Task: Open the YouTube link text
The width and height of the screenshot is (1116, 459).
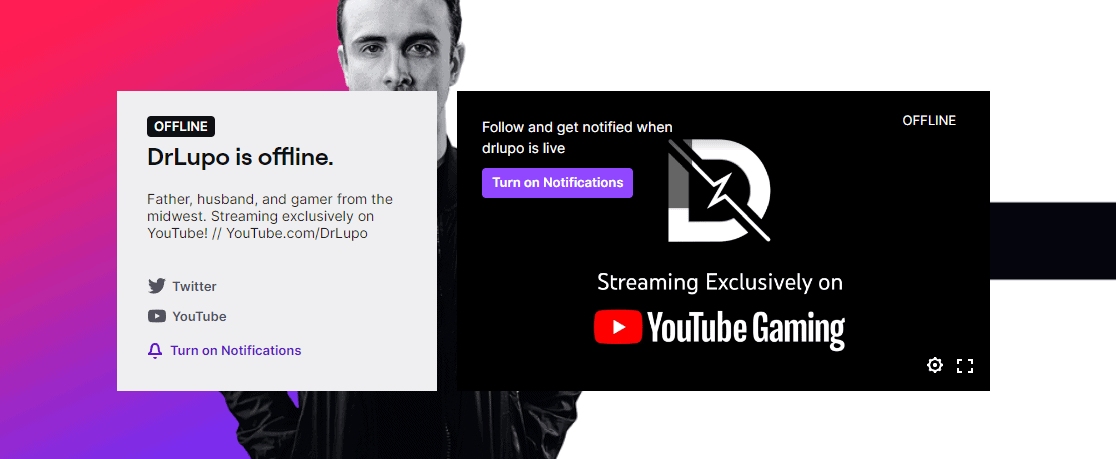Action: pos(199,317)
